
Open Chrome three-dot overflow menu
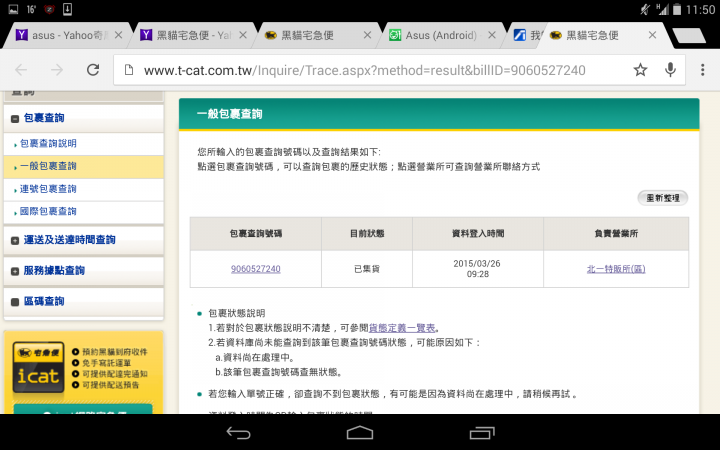(703, 70)
